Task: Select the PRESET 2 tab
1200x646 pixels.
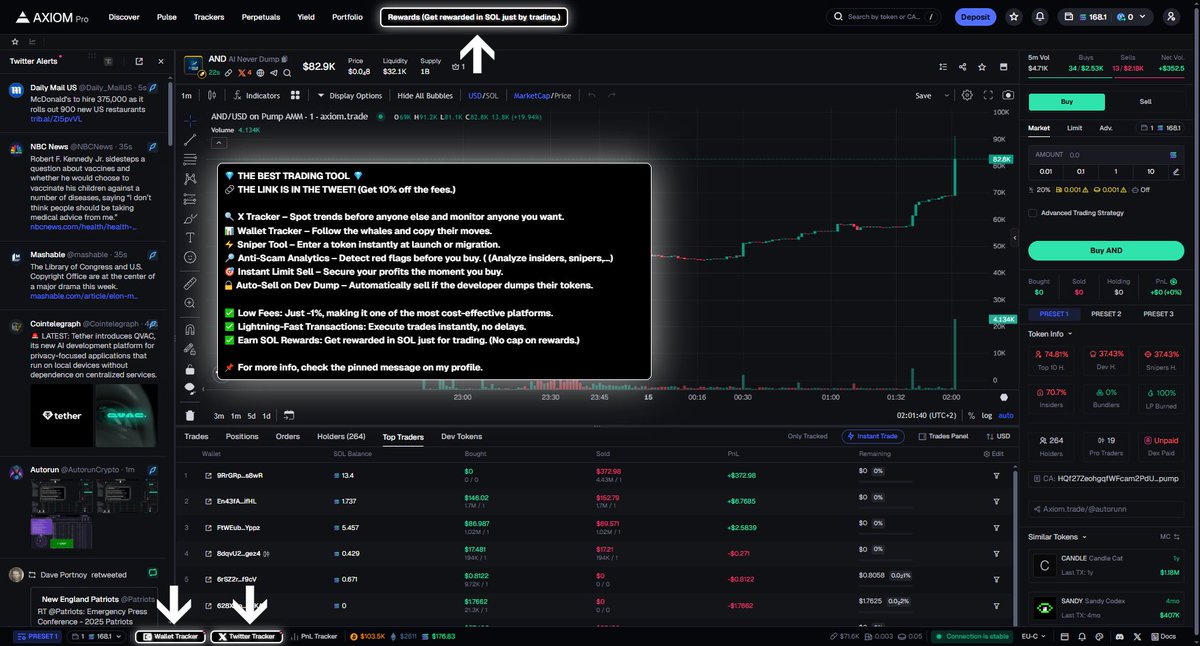Action: 1105,314
